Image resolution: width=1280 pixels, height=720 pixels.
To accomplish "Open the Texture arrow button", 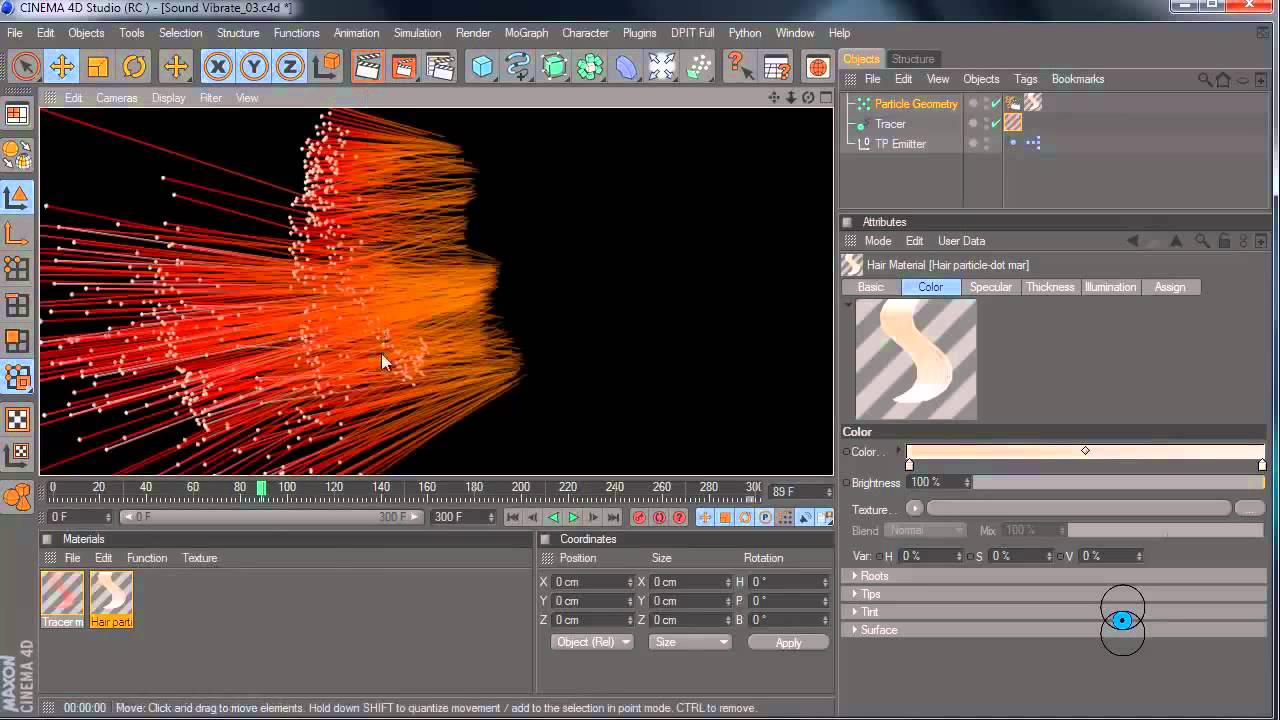I will pos(914,508).
